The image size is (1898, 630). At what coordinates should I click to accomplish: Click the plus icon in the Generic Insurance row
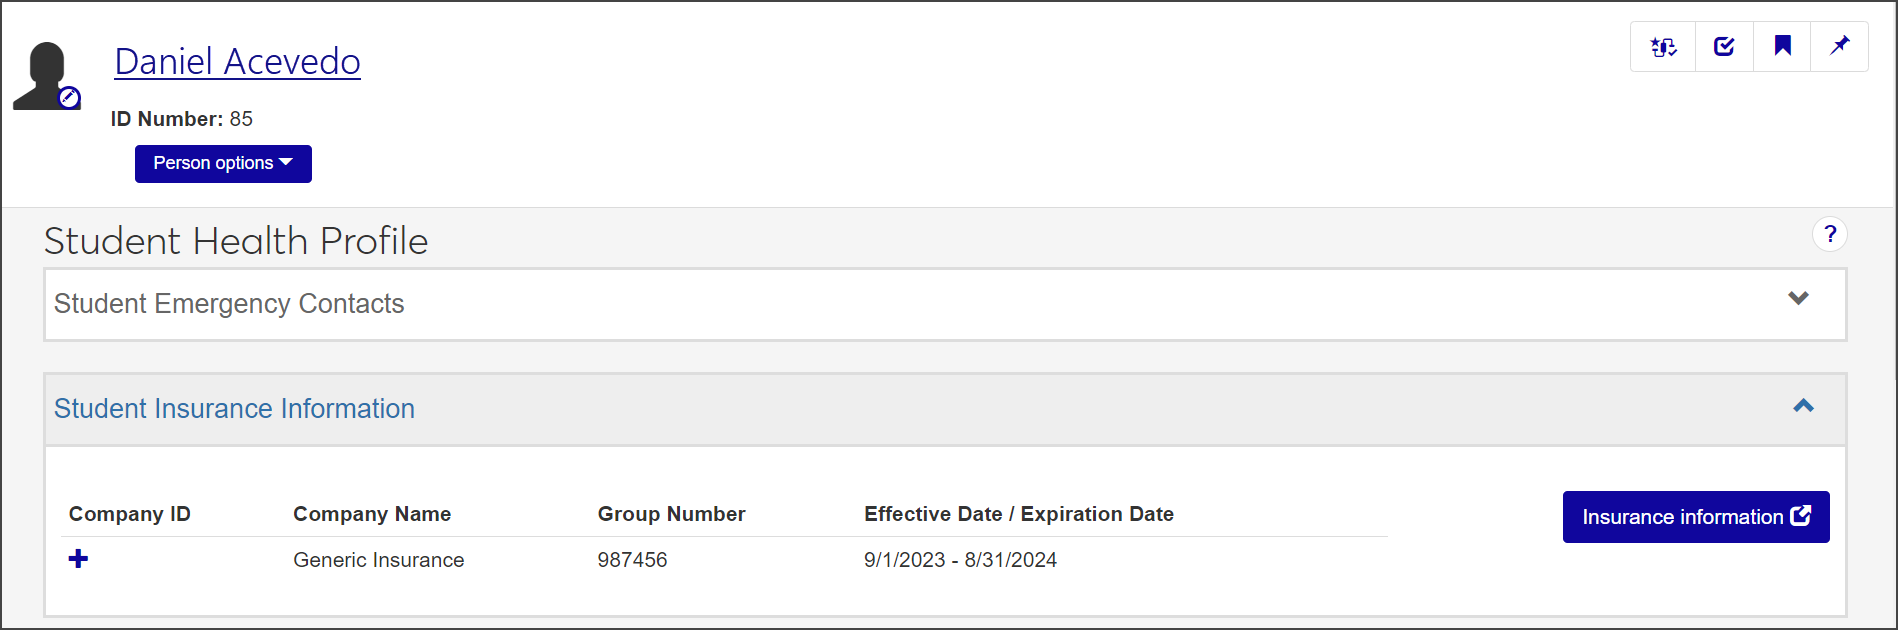[x=78, y=559]
